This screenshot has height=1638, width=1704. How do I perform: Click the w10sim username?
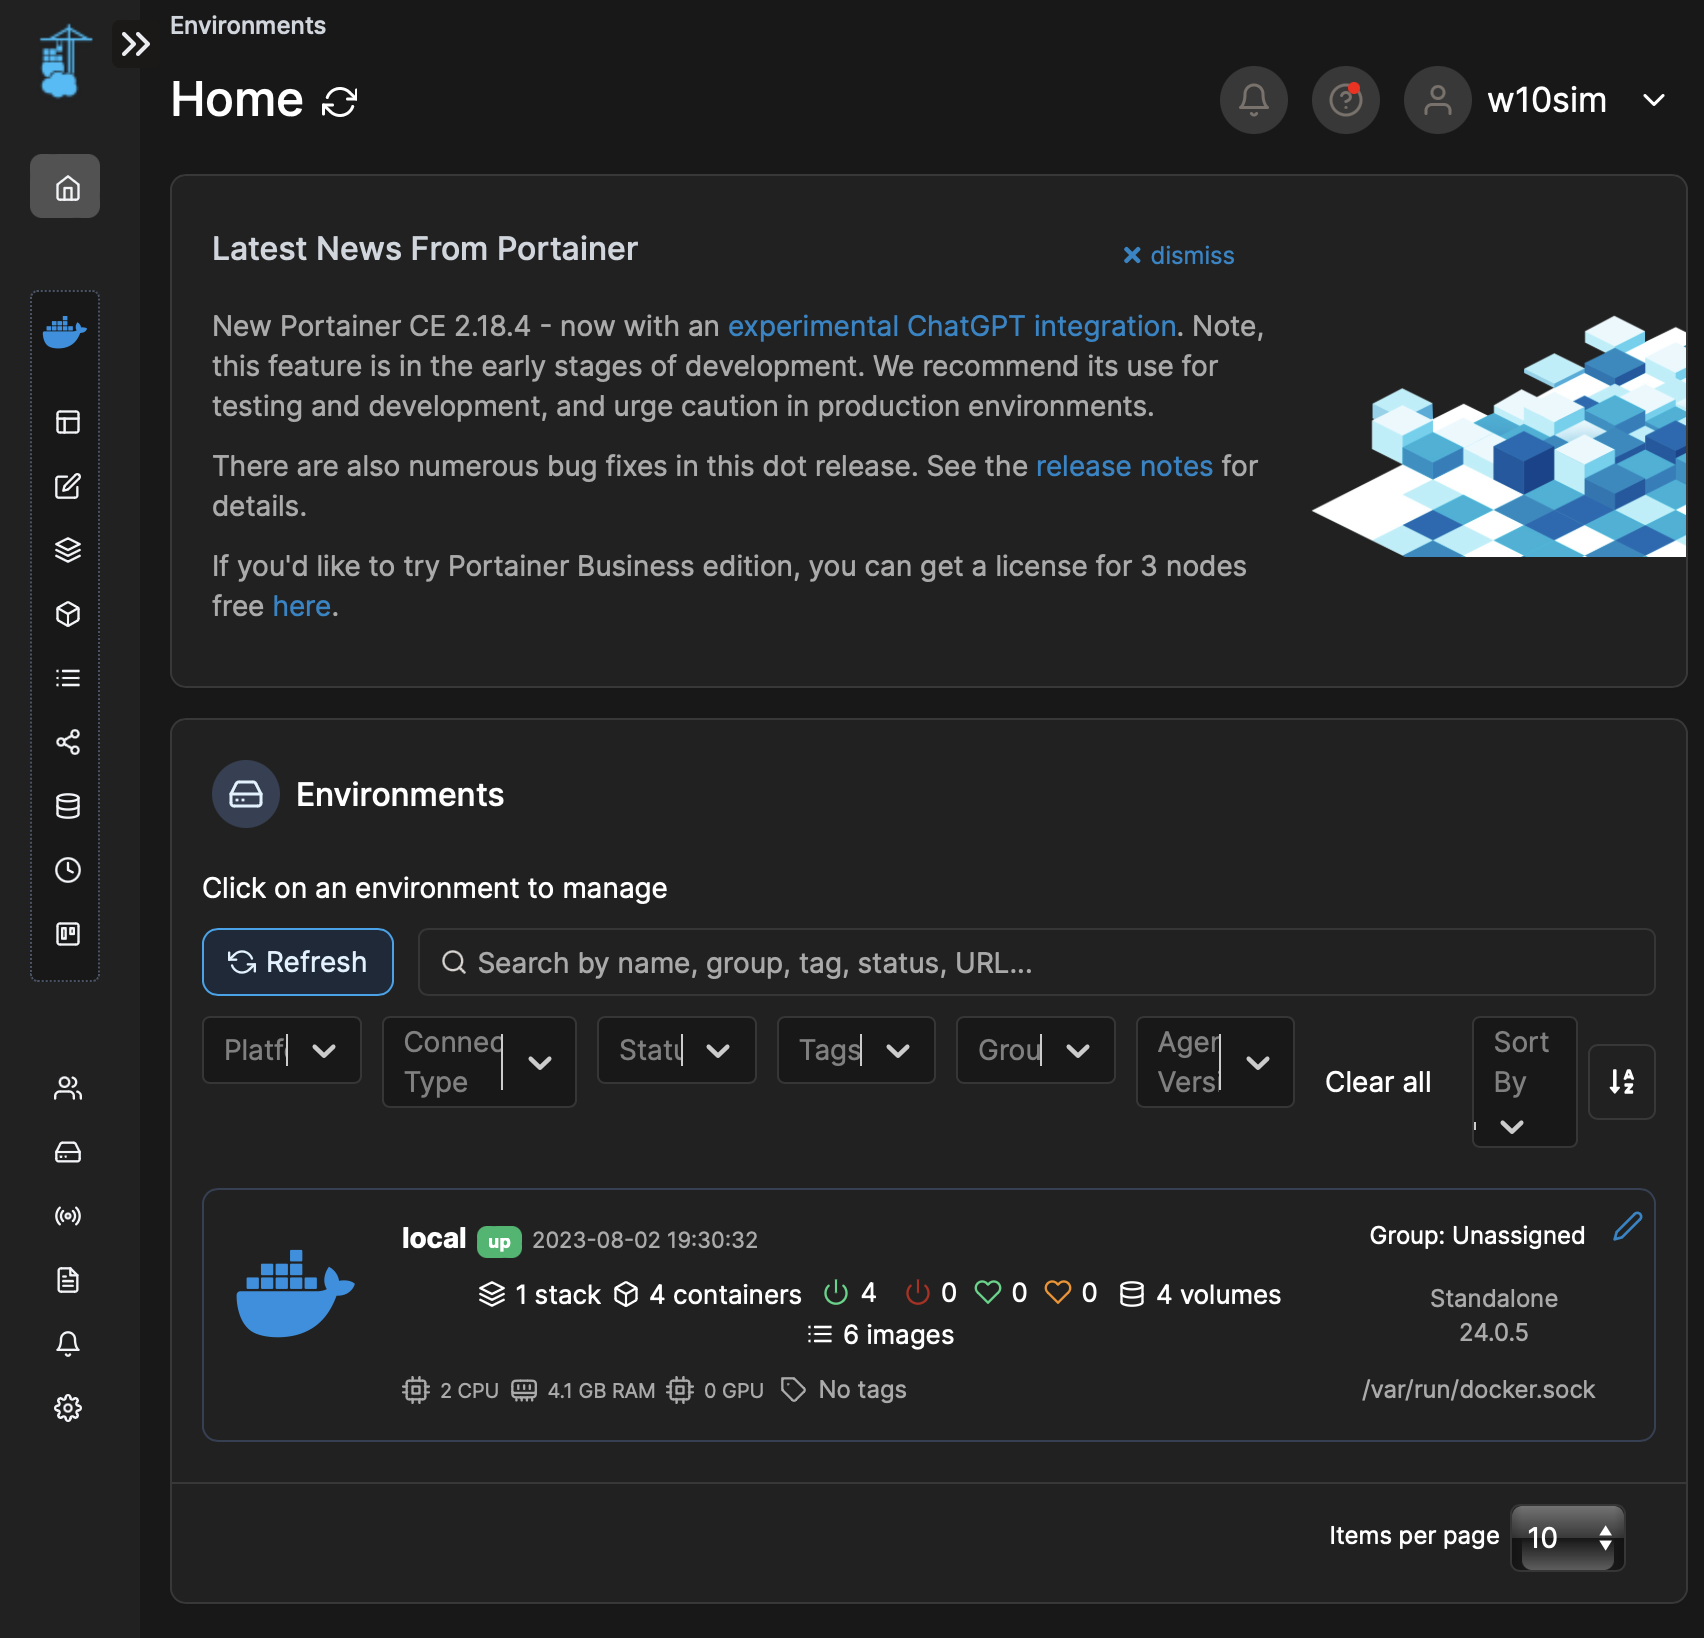[x=1547, y=100]
